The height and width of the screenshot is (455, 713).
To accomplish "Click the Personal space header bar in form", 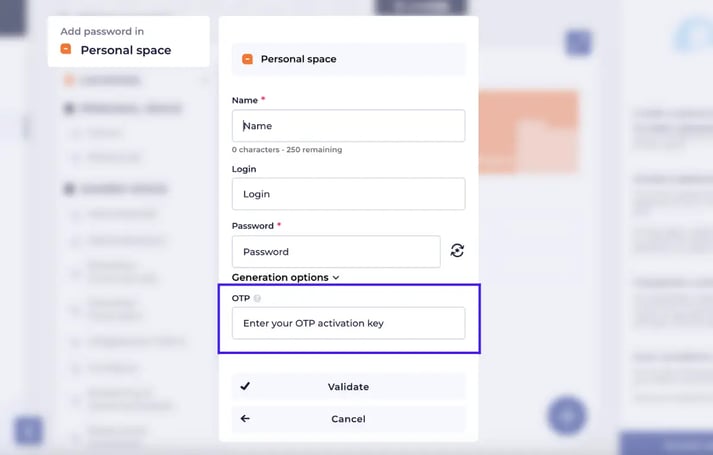I will coord(348,59).
